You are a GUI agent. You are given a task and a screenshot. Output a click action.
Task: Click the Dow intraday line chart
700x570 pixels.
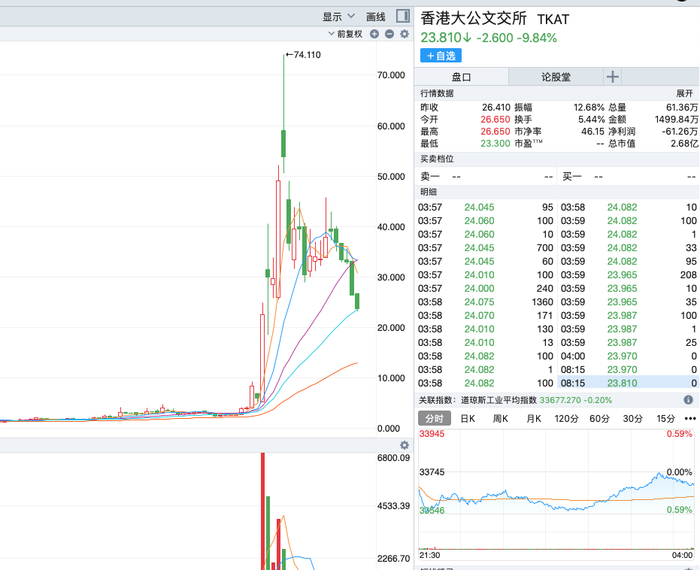556,493
